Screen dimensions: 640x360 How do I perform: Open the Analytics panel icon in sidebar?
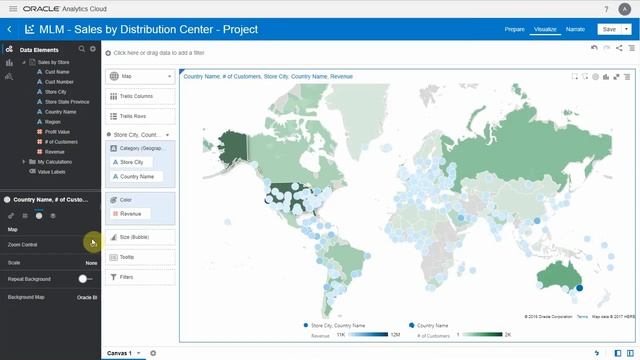tap(9, 76)
